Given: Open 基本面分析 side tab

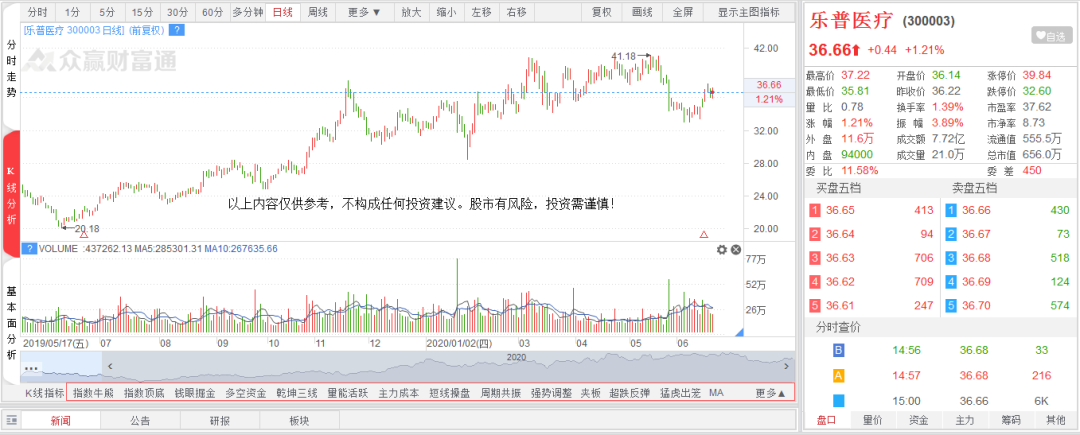Looking at the screenshot, I should click(11, 323).
